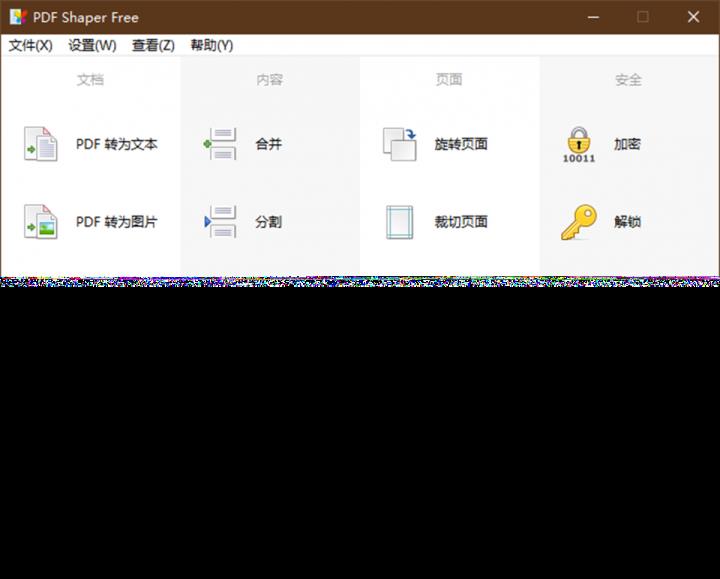This screenshot has height=579, width=720.
Task: Click the golden key unlock icon
Action: [579, 222]
